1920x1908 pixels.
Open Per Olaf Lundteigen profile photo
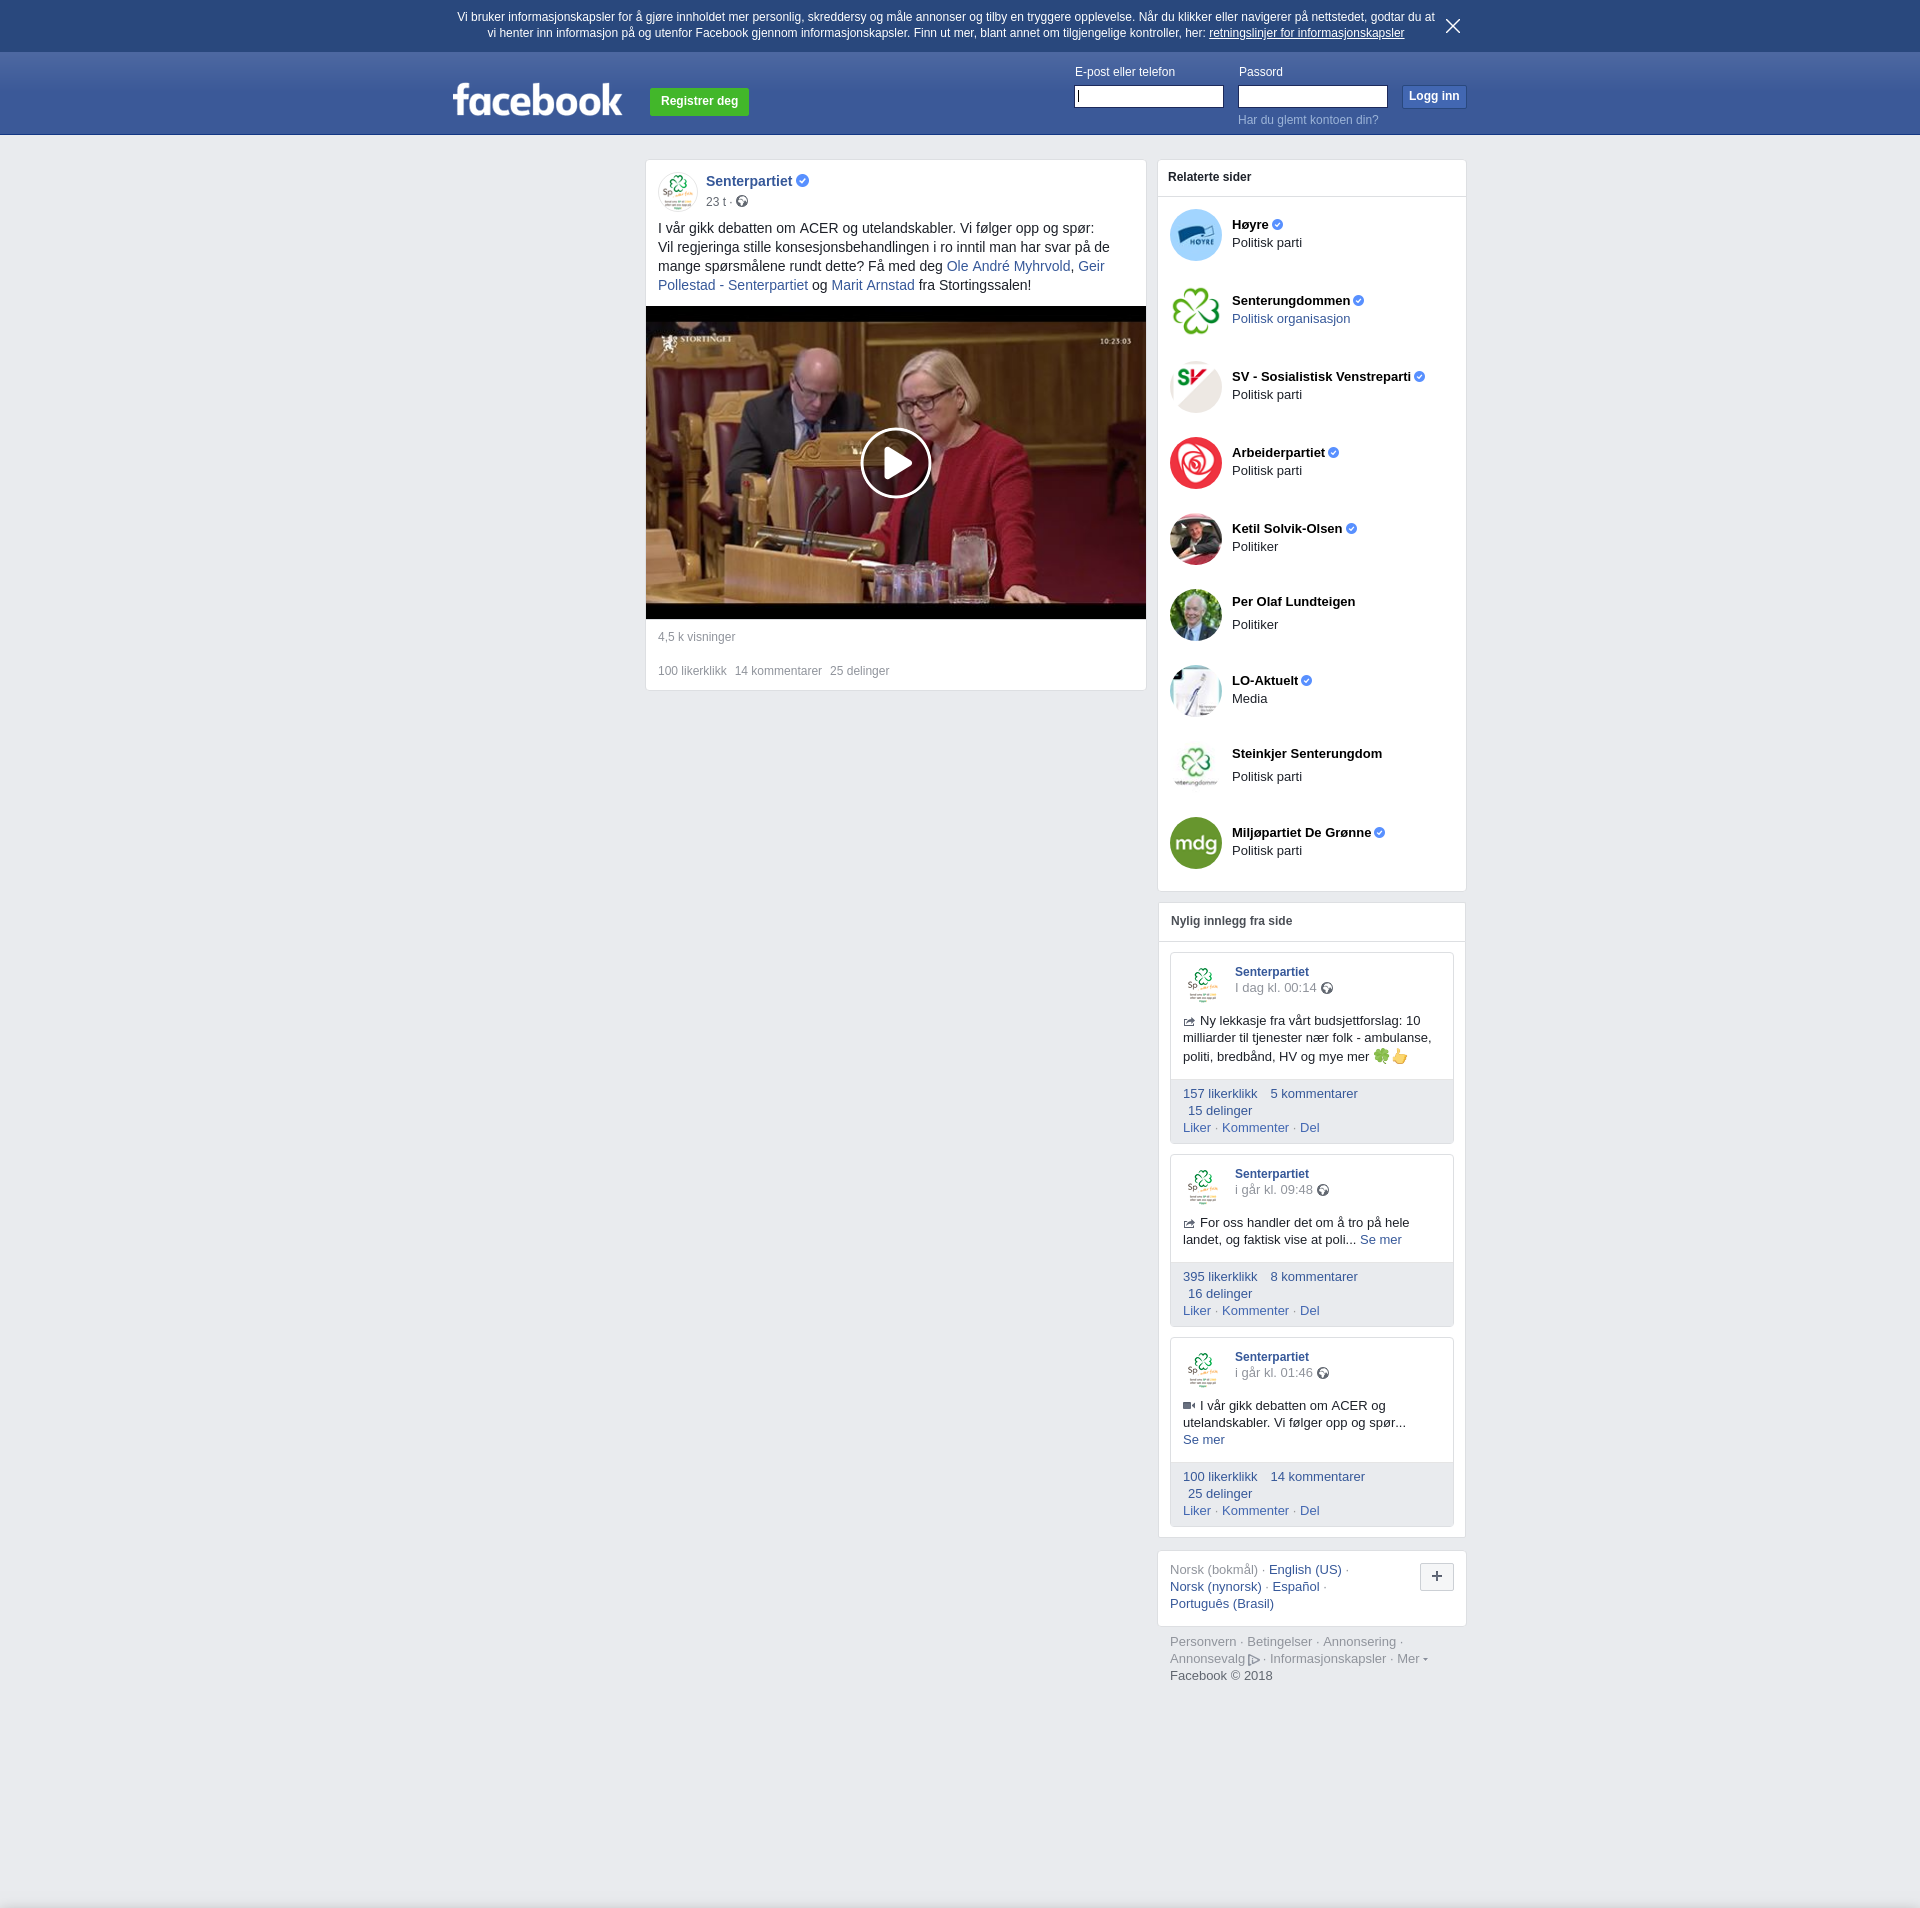(x=1196, y=615)
